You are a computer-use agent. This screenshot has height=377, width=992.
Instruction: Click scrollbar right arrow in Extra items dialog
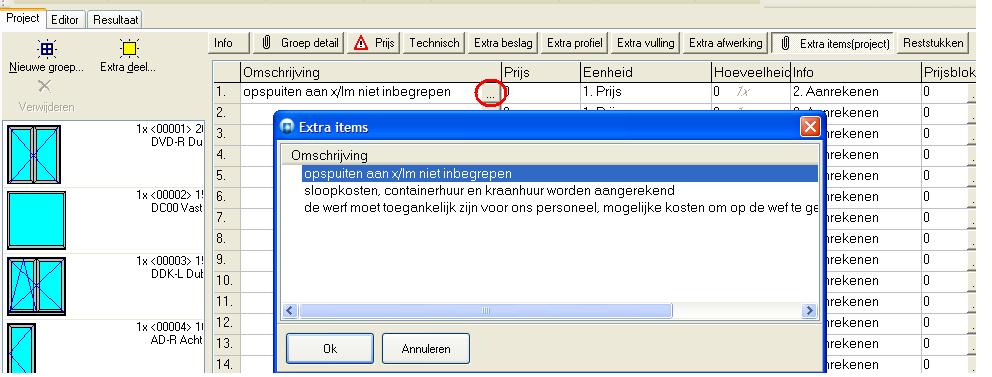coord(809,311)
